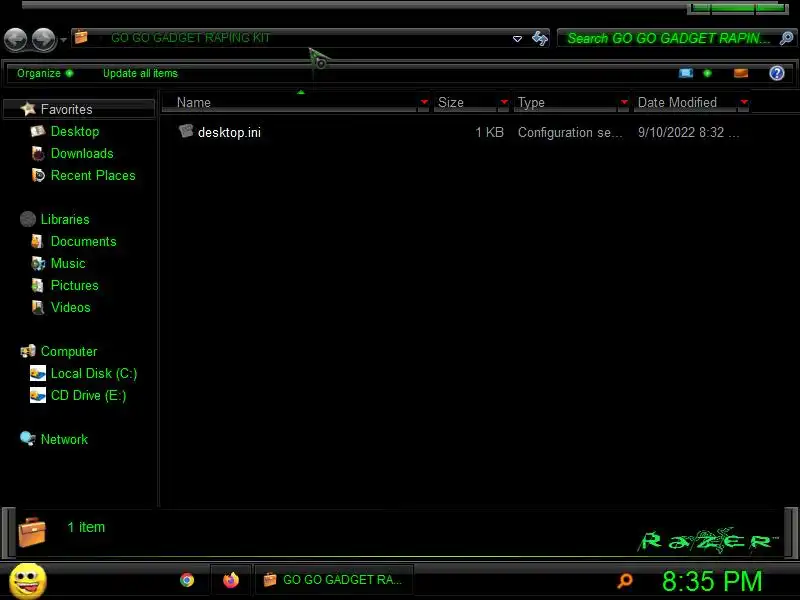Click the refresh icon beside address bar
This screenshot has width=800, height=600.
[x=540, y=38]
